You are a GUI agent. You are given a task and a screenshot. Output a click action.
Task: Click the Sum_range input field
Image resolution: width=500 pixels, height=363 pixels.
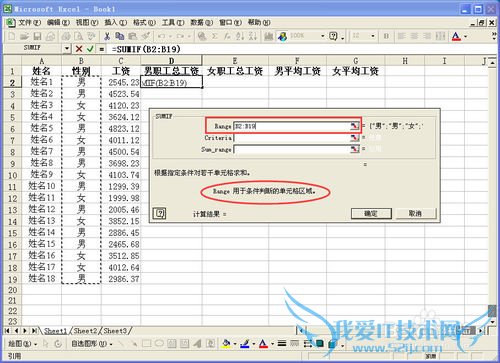[x=292, y=149]
